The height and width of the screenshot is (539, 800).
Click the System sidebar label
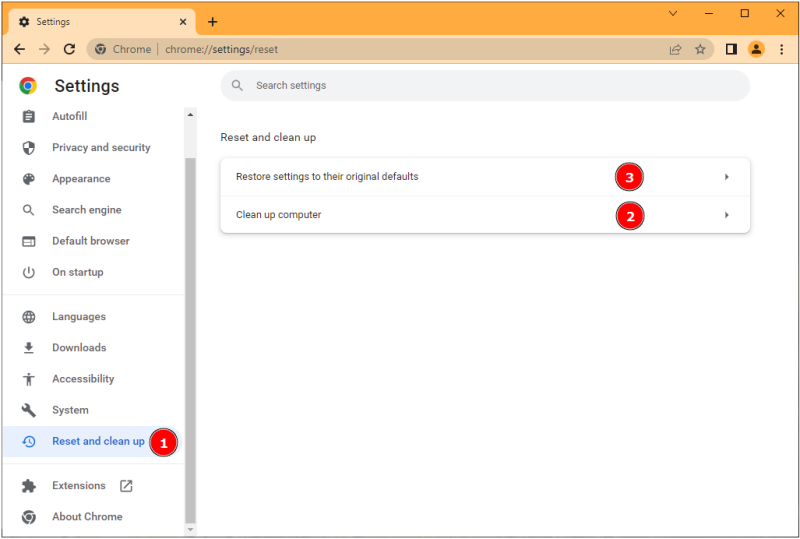pos(70,410)
